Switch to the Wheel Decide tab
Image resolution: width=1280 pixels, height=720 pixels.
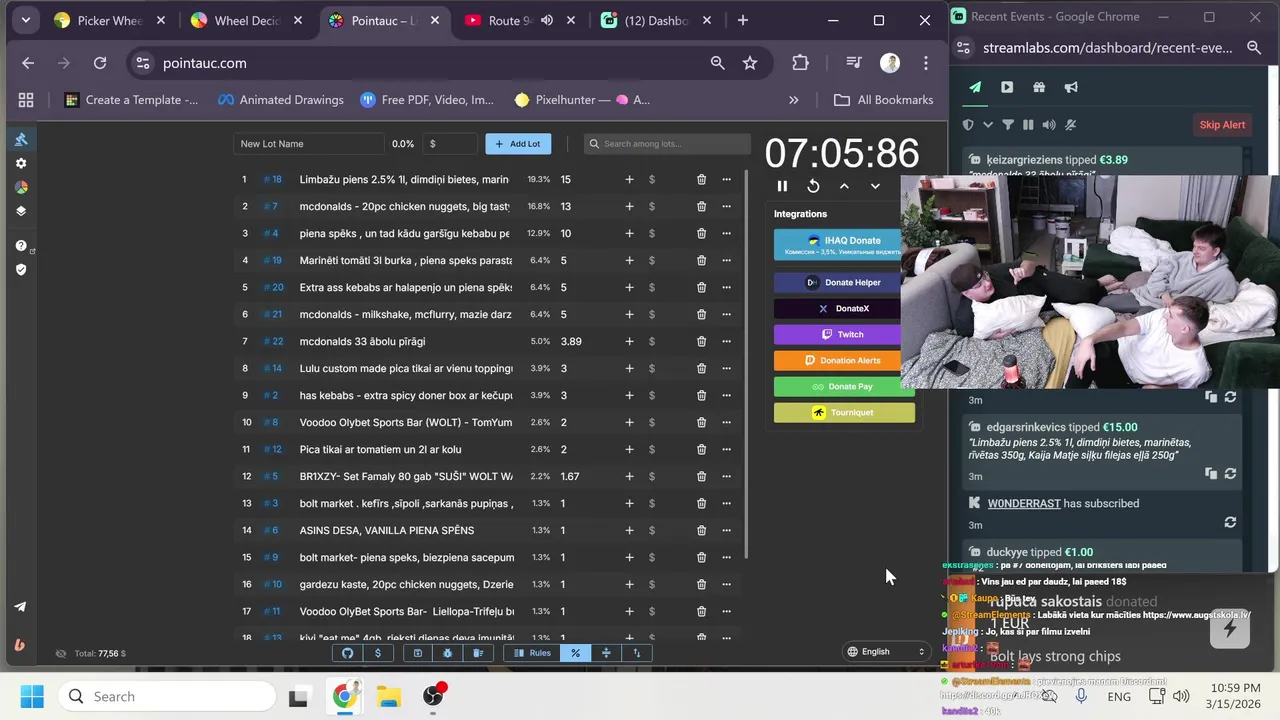click(247, 21)
